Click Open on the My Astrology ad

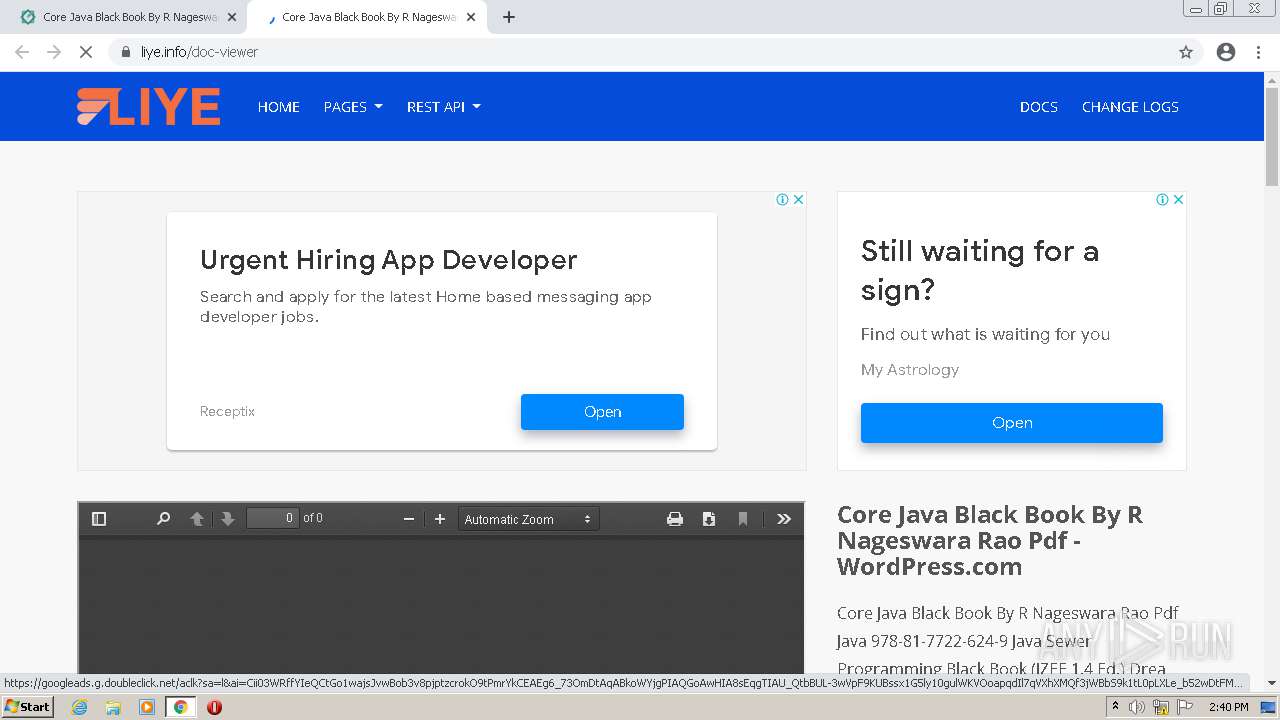pos(1012,423)
